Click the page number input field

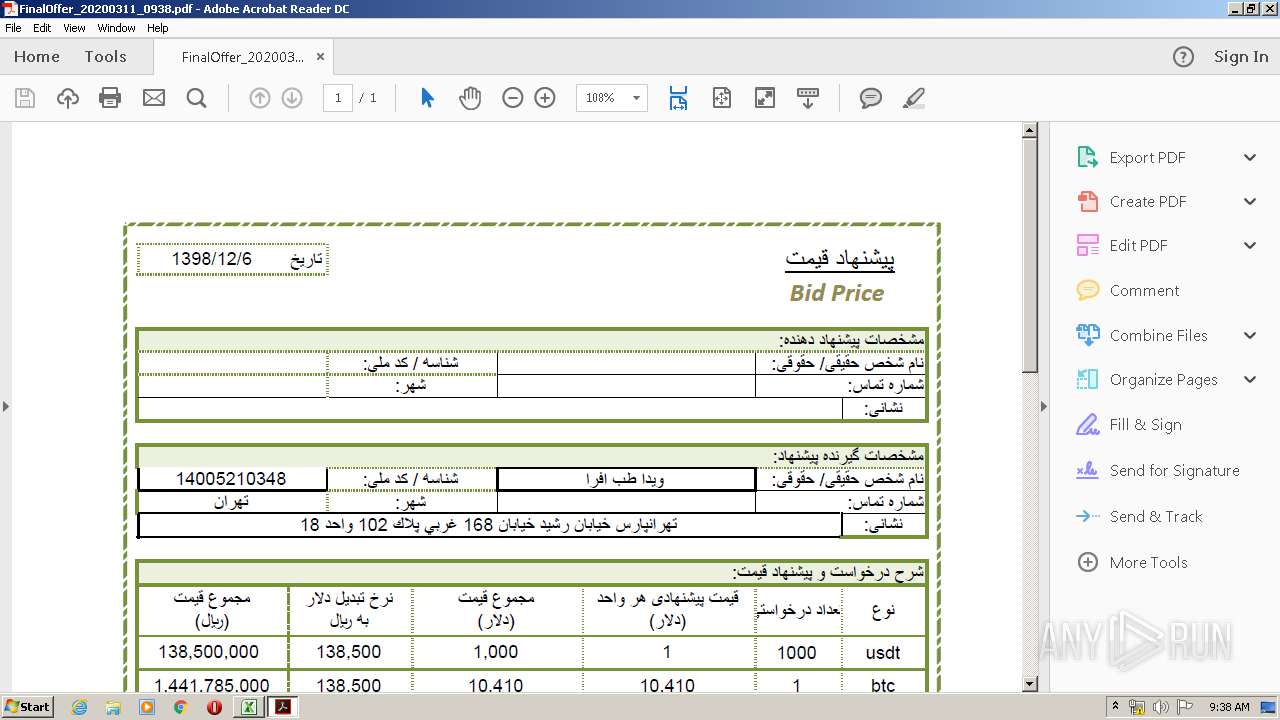338,98
